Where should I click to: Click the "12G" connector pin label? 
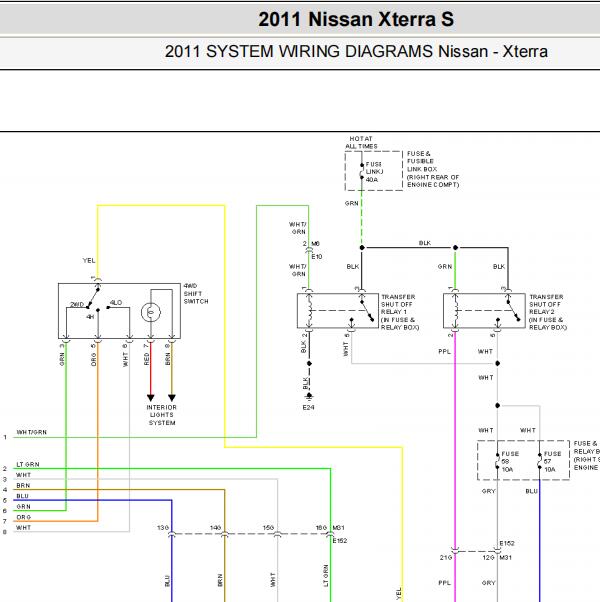pos(488,557)
